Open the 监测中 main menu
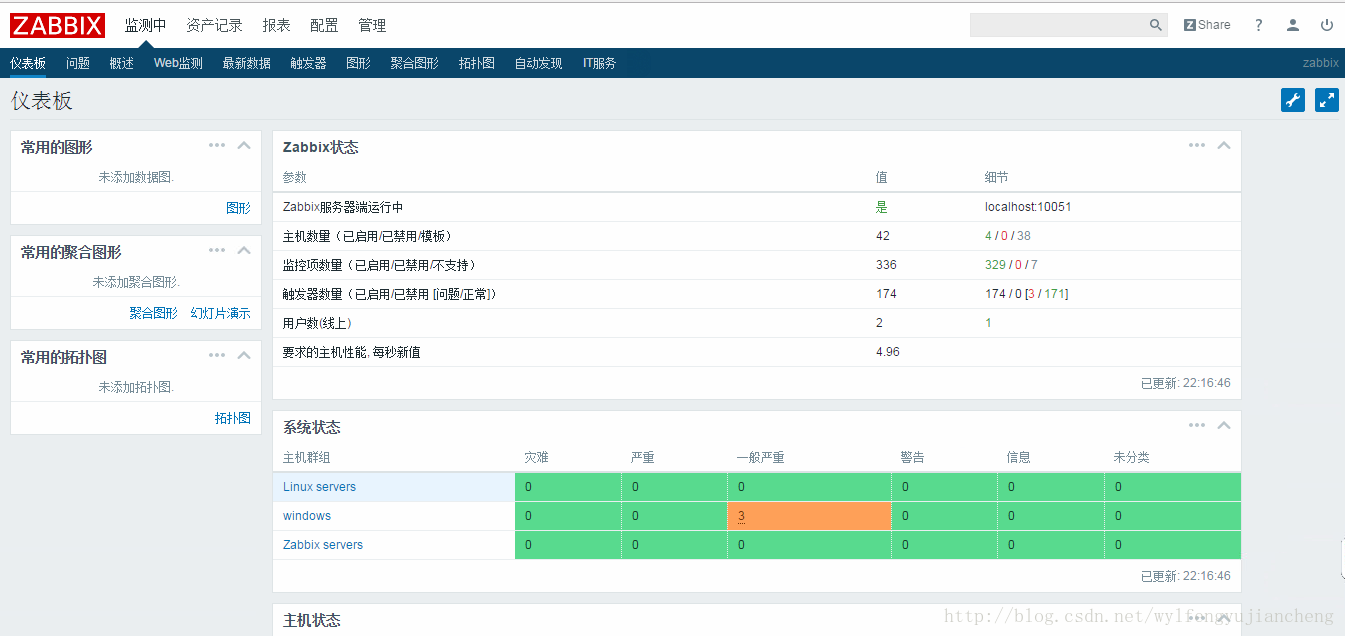Screen dimensions: 1345x636 point(145,25)
